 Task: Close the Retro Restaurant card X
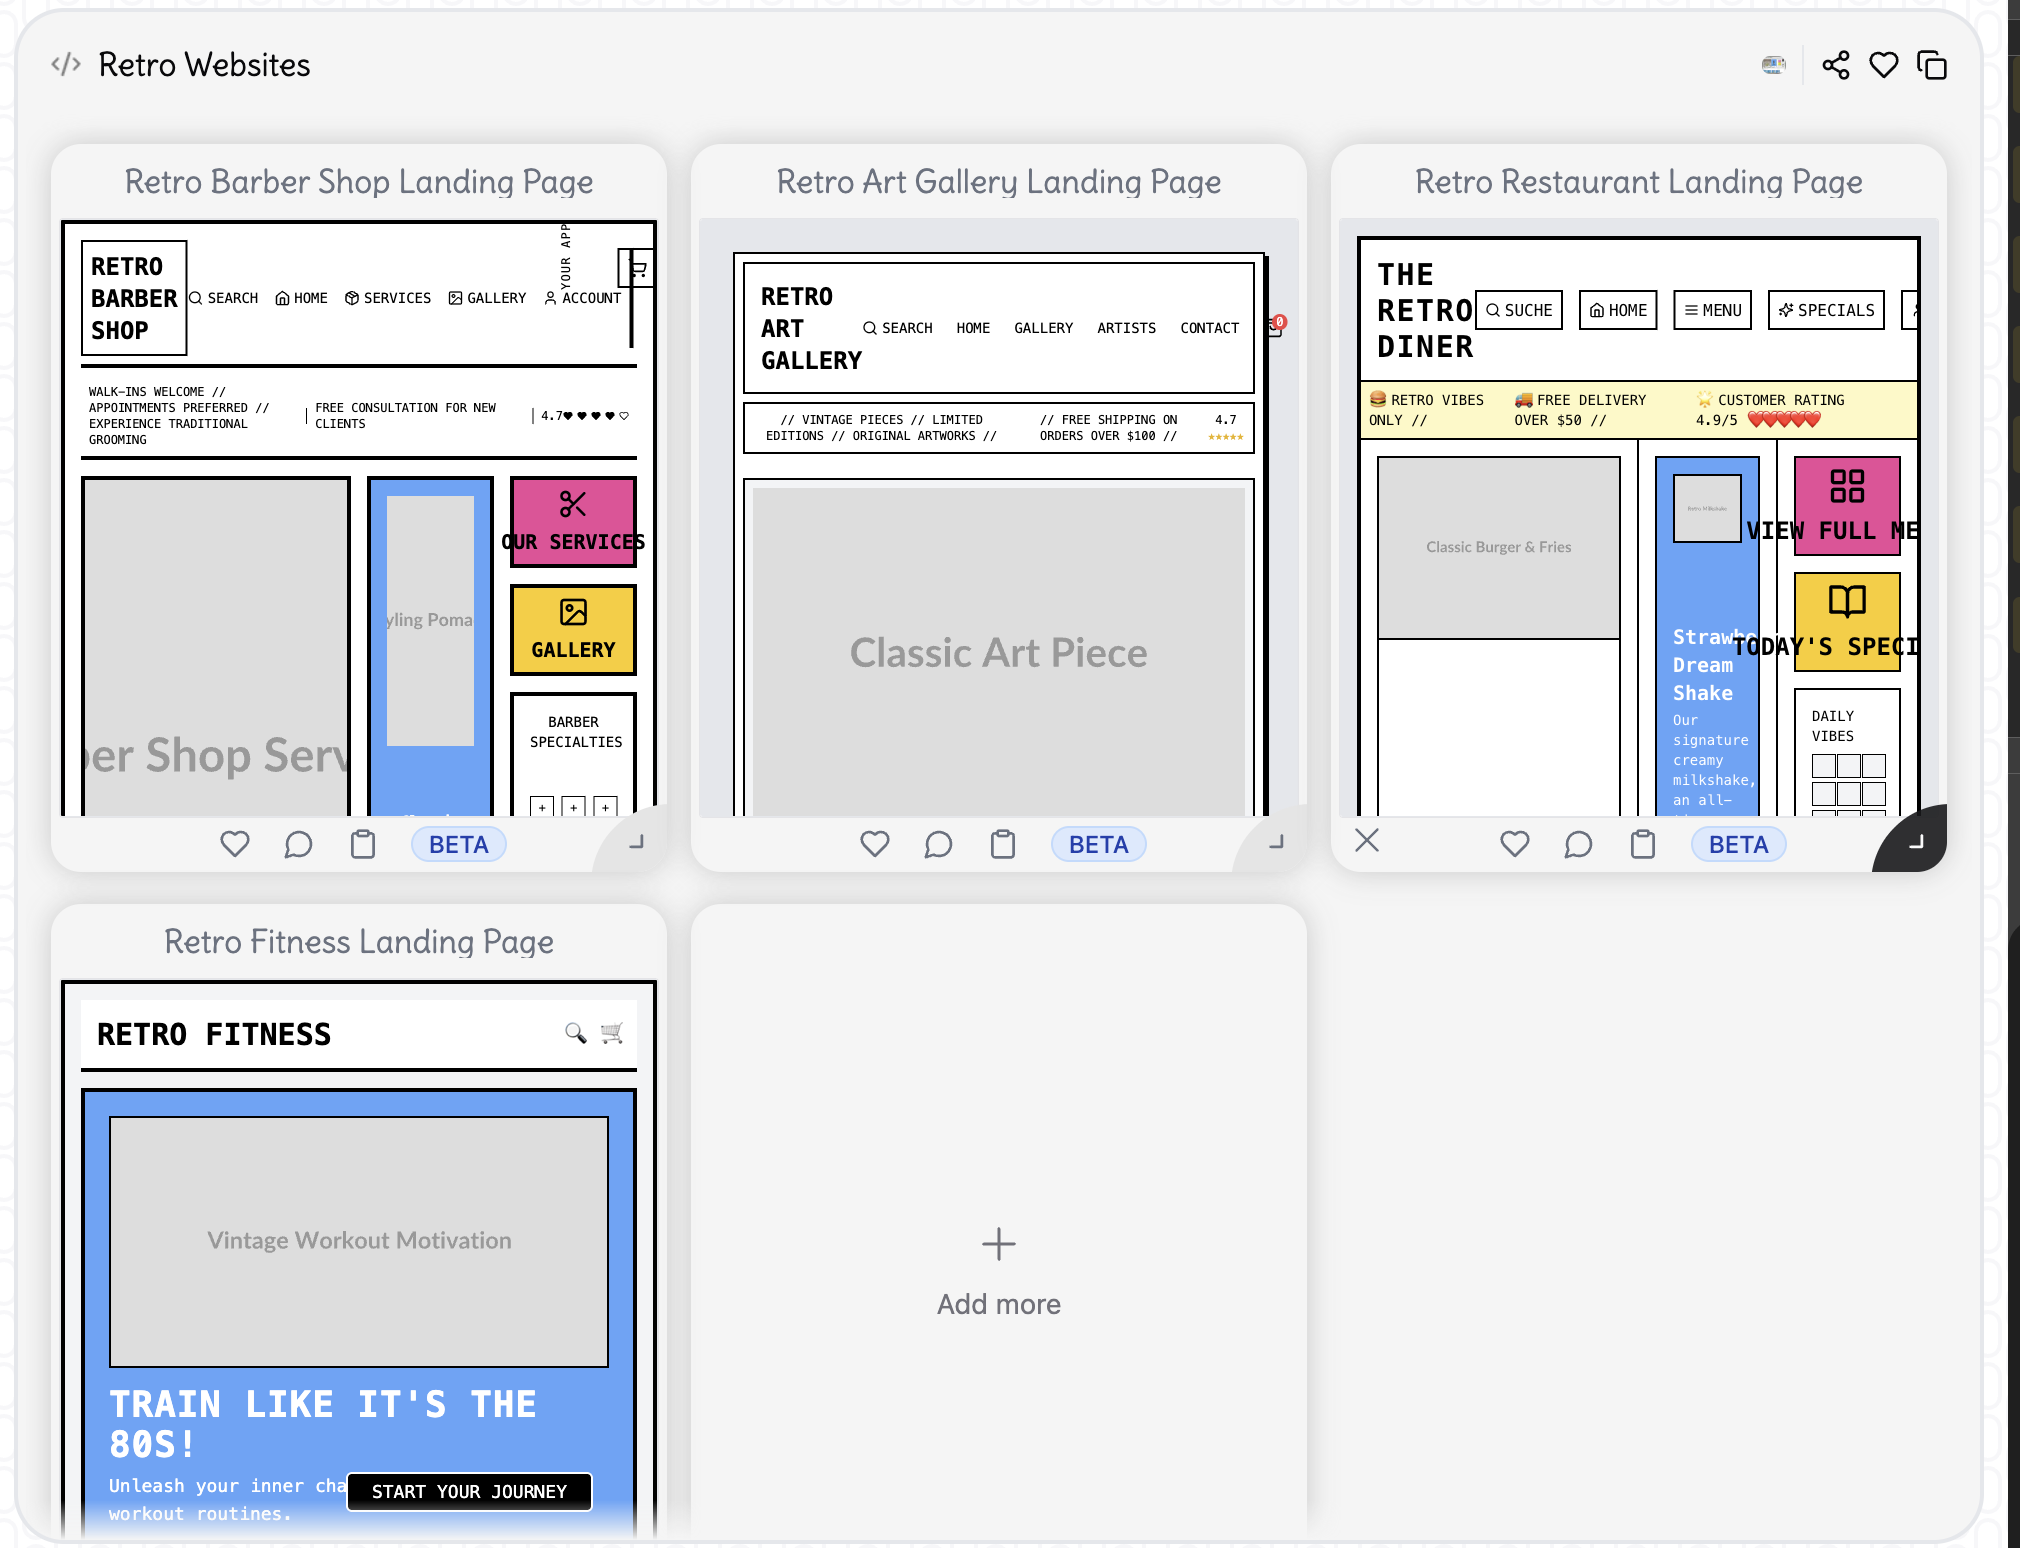pyautogui.click(x=1367, y=840)
